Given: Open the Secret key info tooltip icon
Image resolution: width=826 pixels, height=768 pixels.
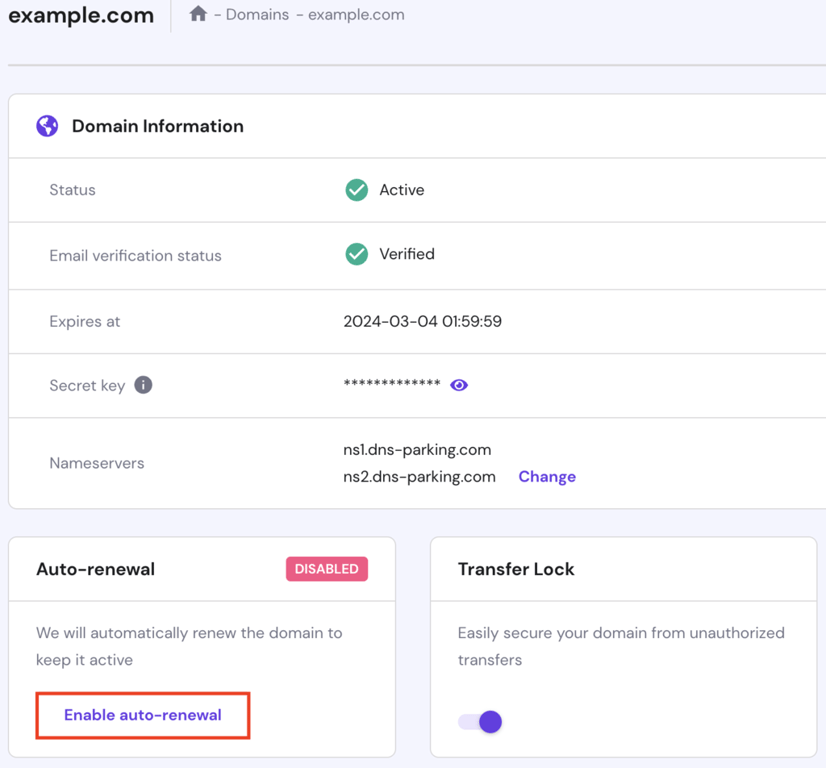Looking at the screenshot, I should [x=141, y=385].
